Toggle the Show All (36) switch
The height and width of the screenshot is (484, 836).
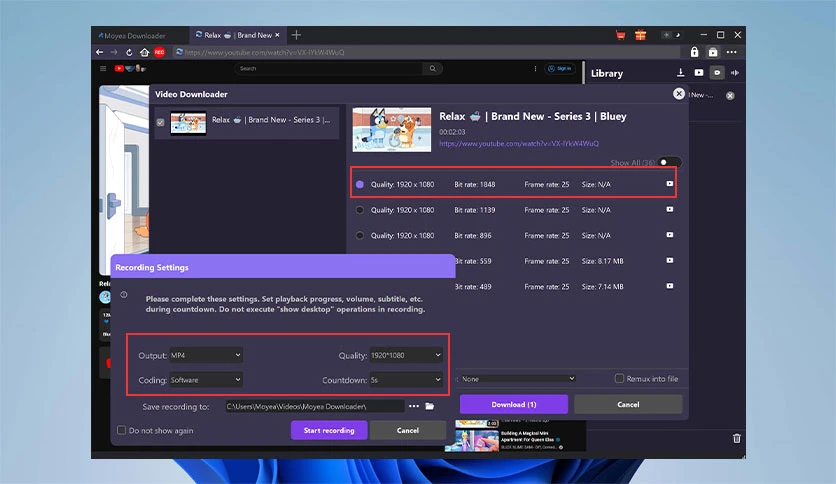[x=669, y=163]
